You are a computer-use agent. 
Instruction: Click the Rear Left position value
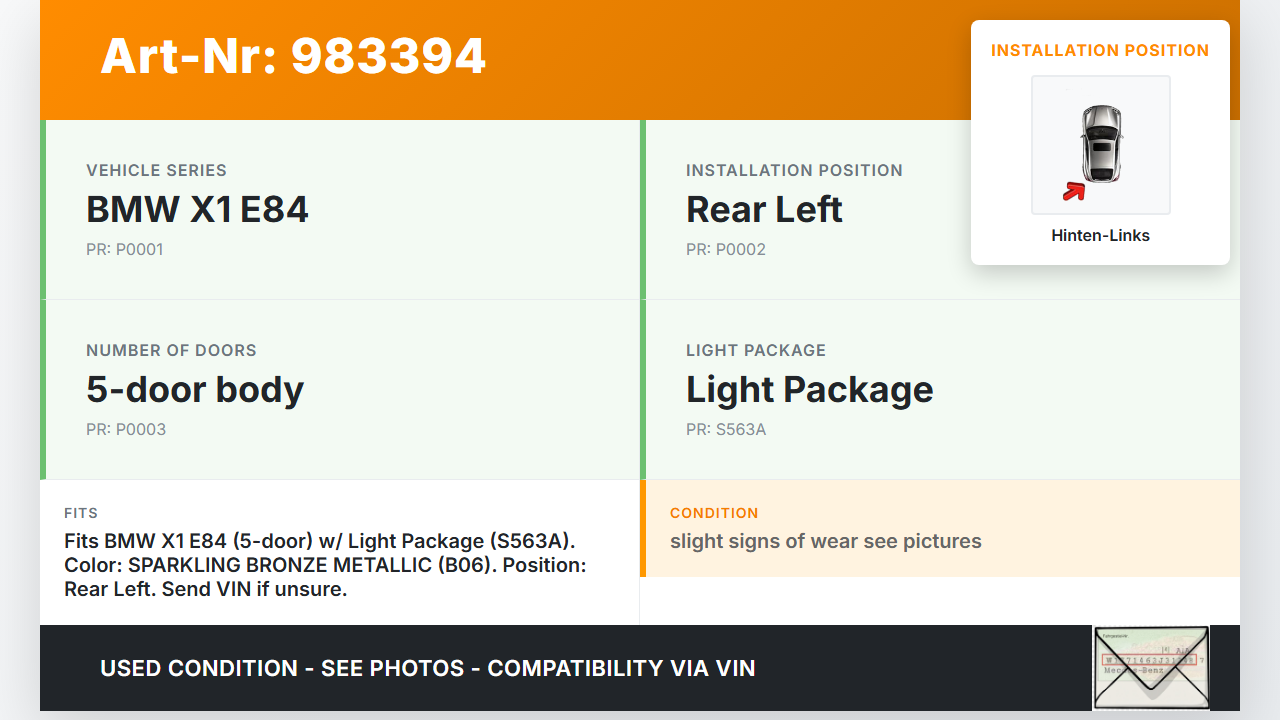[764, 209]
